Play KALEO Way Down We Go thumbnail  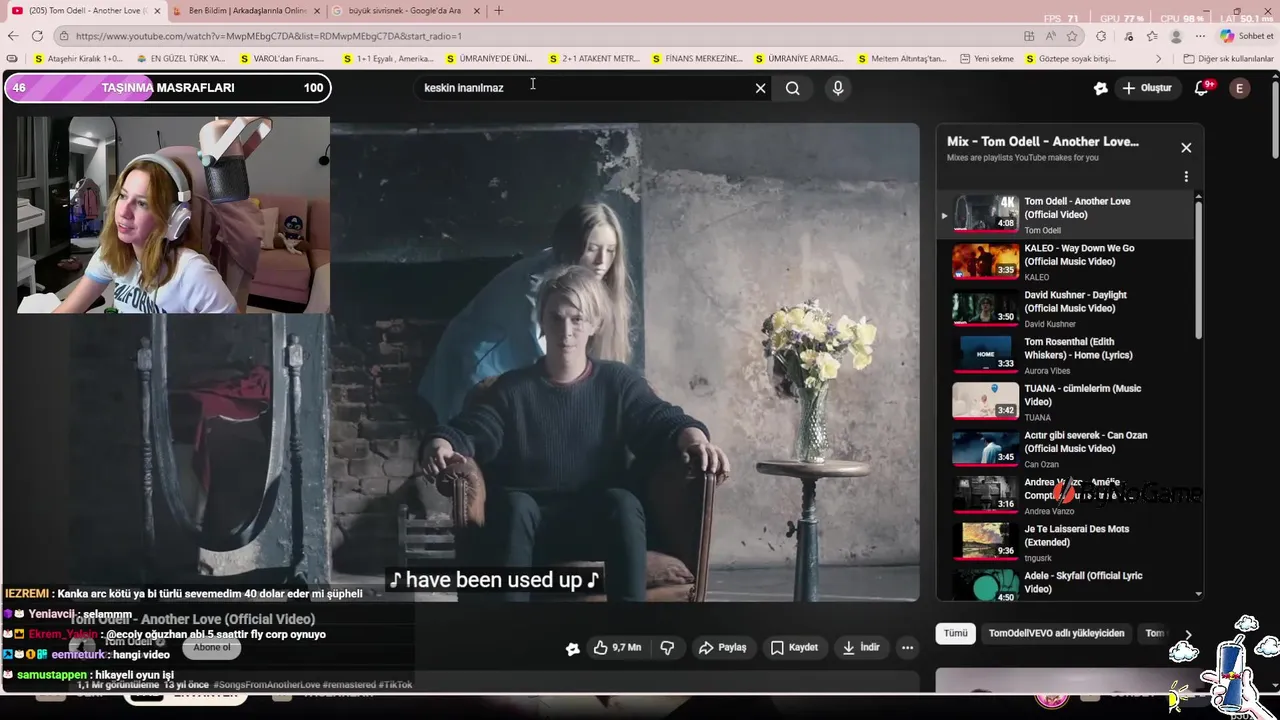point(985,261)
